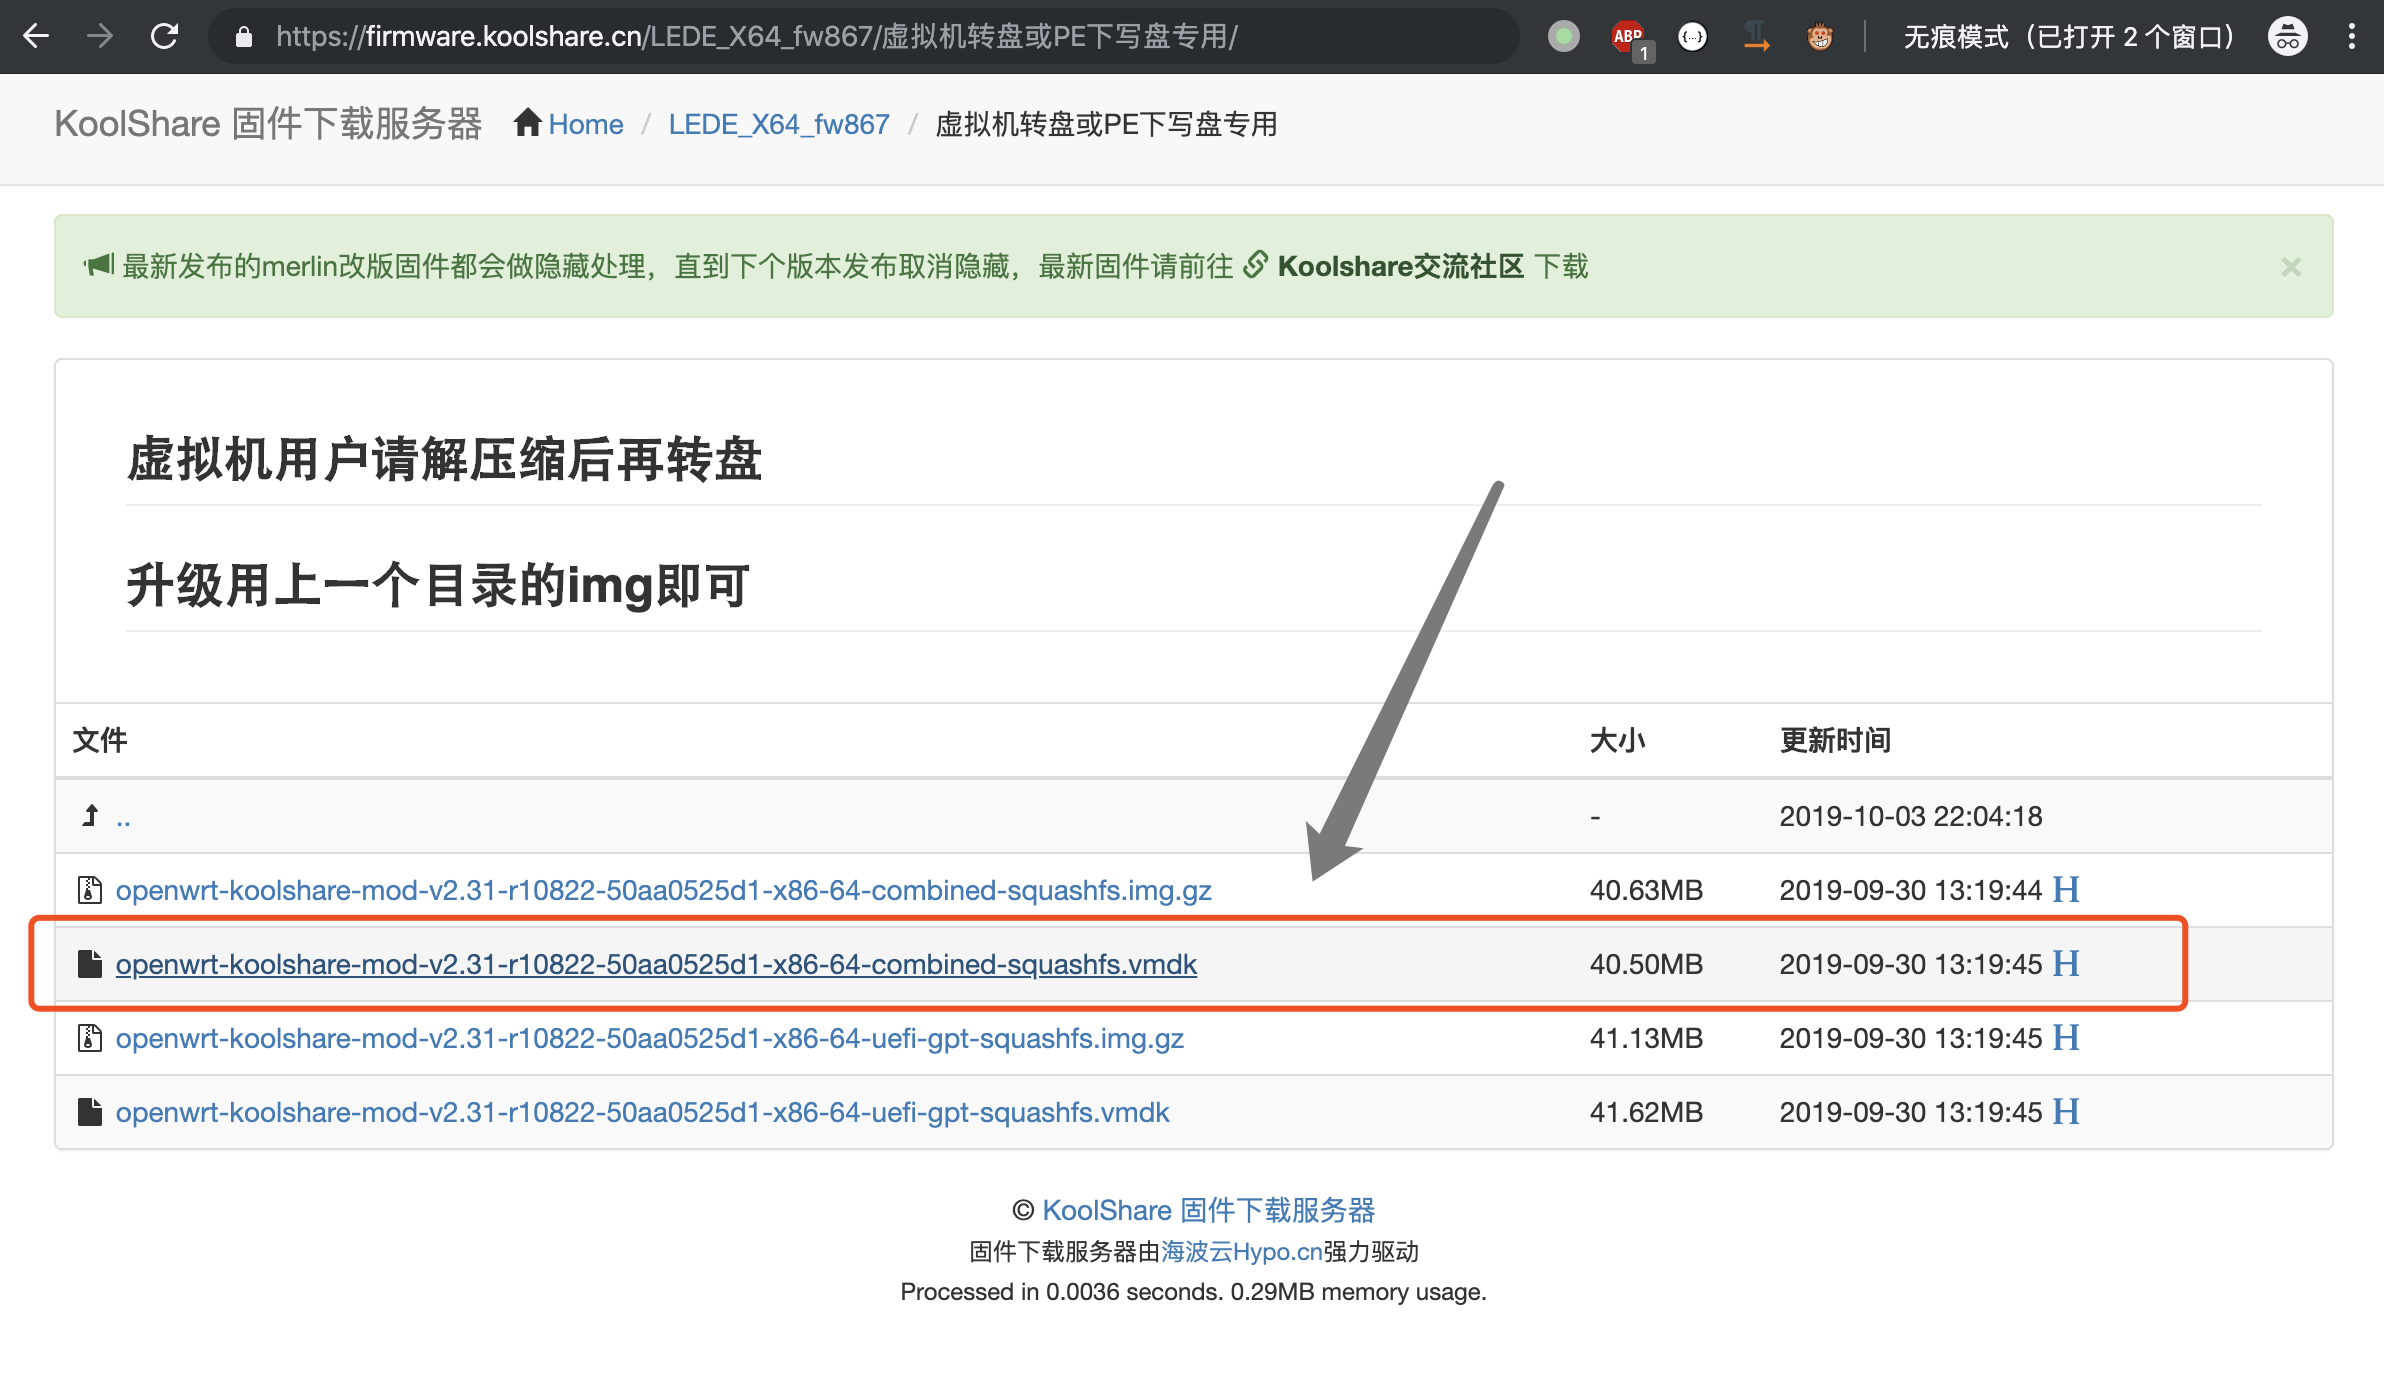Viewport: 2384px width, 1378px height.
Task: Click the browser back button
Action: click(x=36, y=36)
